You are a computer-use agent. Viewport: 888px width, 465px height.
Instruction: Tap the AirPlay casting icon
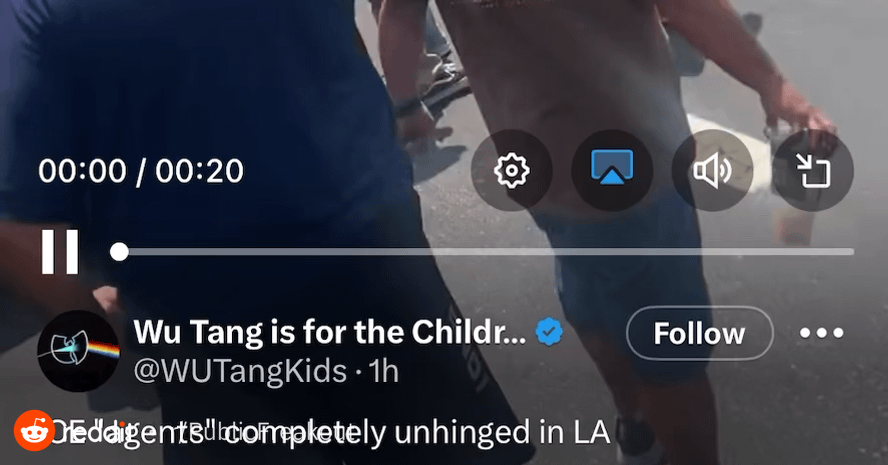612,170
